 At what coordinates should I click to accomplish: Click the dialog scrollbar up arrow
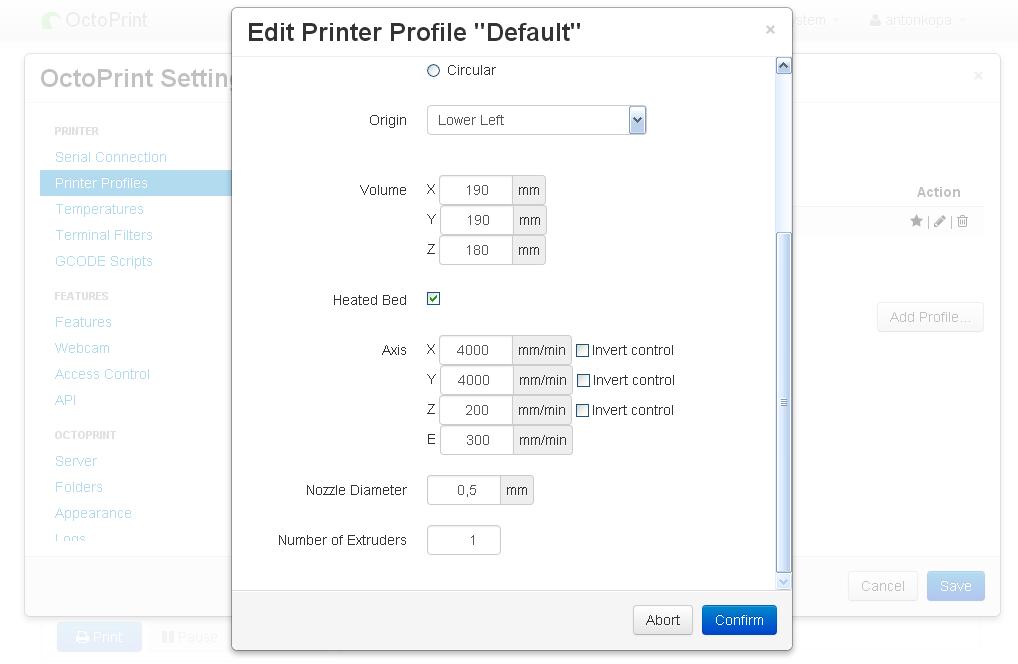click(x=784, y=66)
